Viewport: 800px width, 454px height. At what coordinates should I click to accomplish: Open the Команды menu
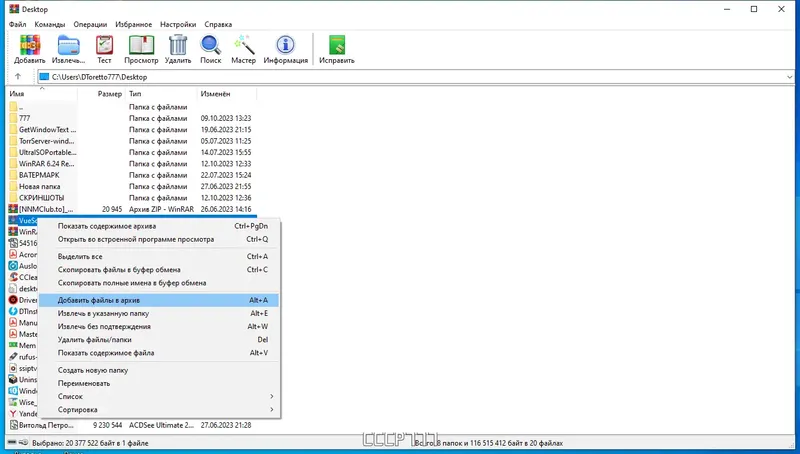tap(50, 24)
